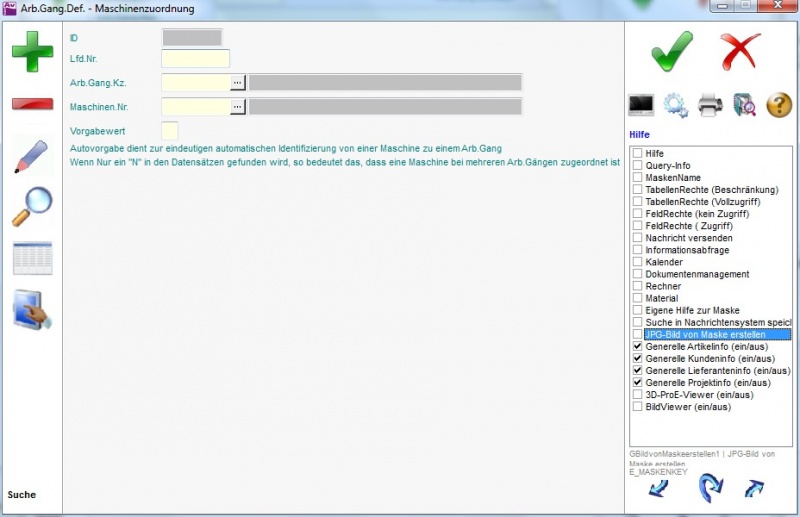Open help via yellow question mark icon
This screenshot has width=800, height=517.
click(x=779, y=104)
